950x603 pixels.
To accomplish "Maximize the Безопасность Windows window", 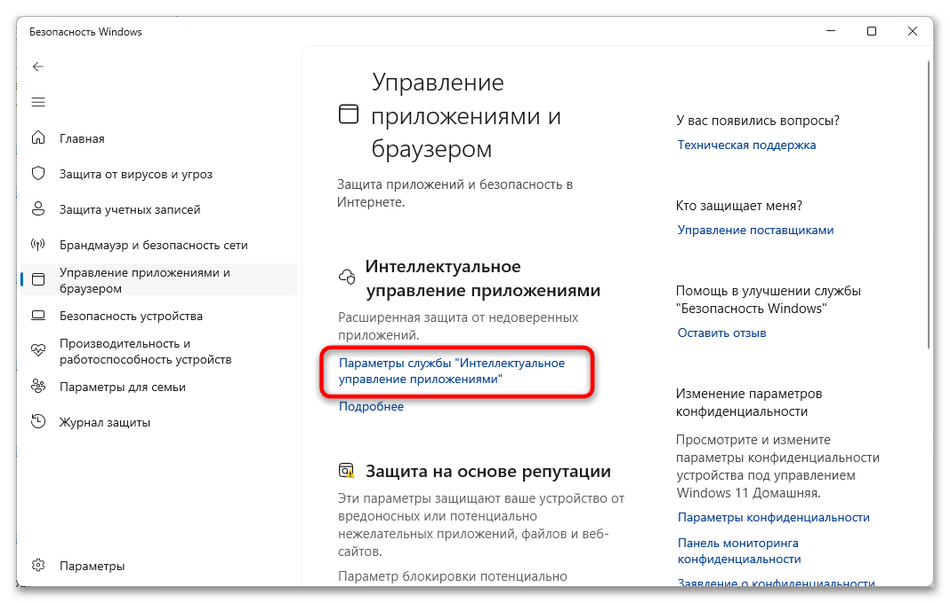I will pos(871,31).
